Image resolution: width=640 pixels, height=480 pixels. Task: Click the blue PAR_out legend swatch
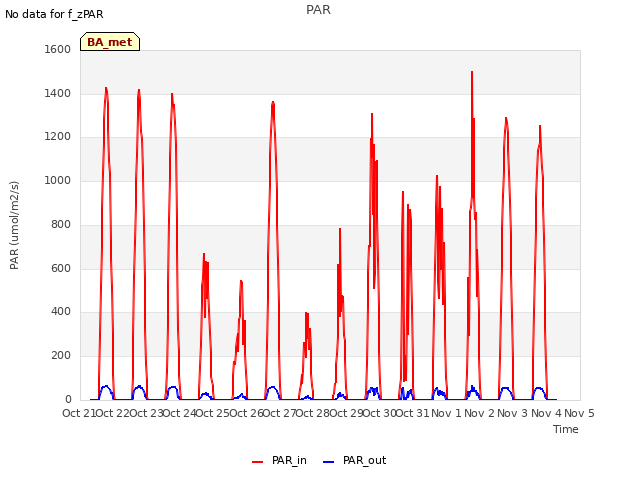click(x=329, y=462)
